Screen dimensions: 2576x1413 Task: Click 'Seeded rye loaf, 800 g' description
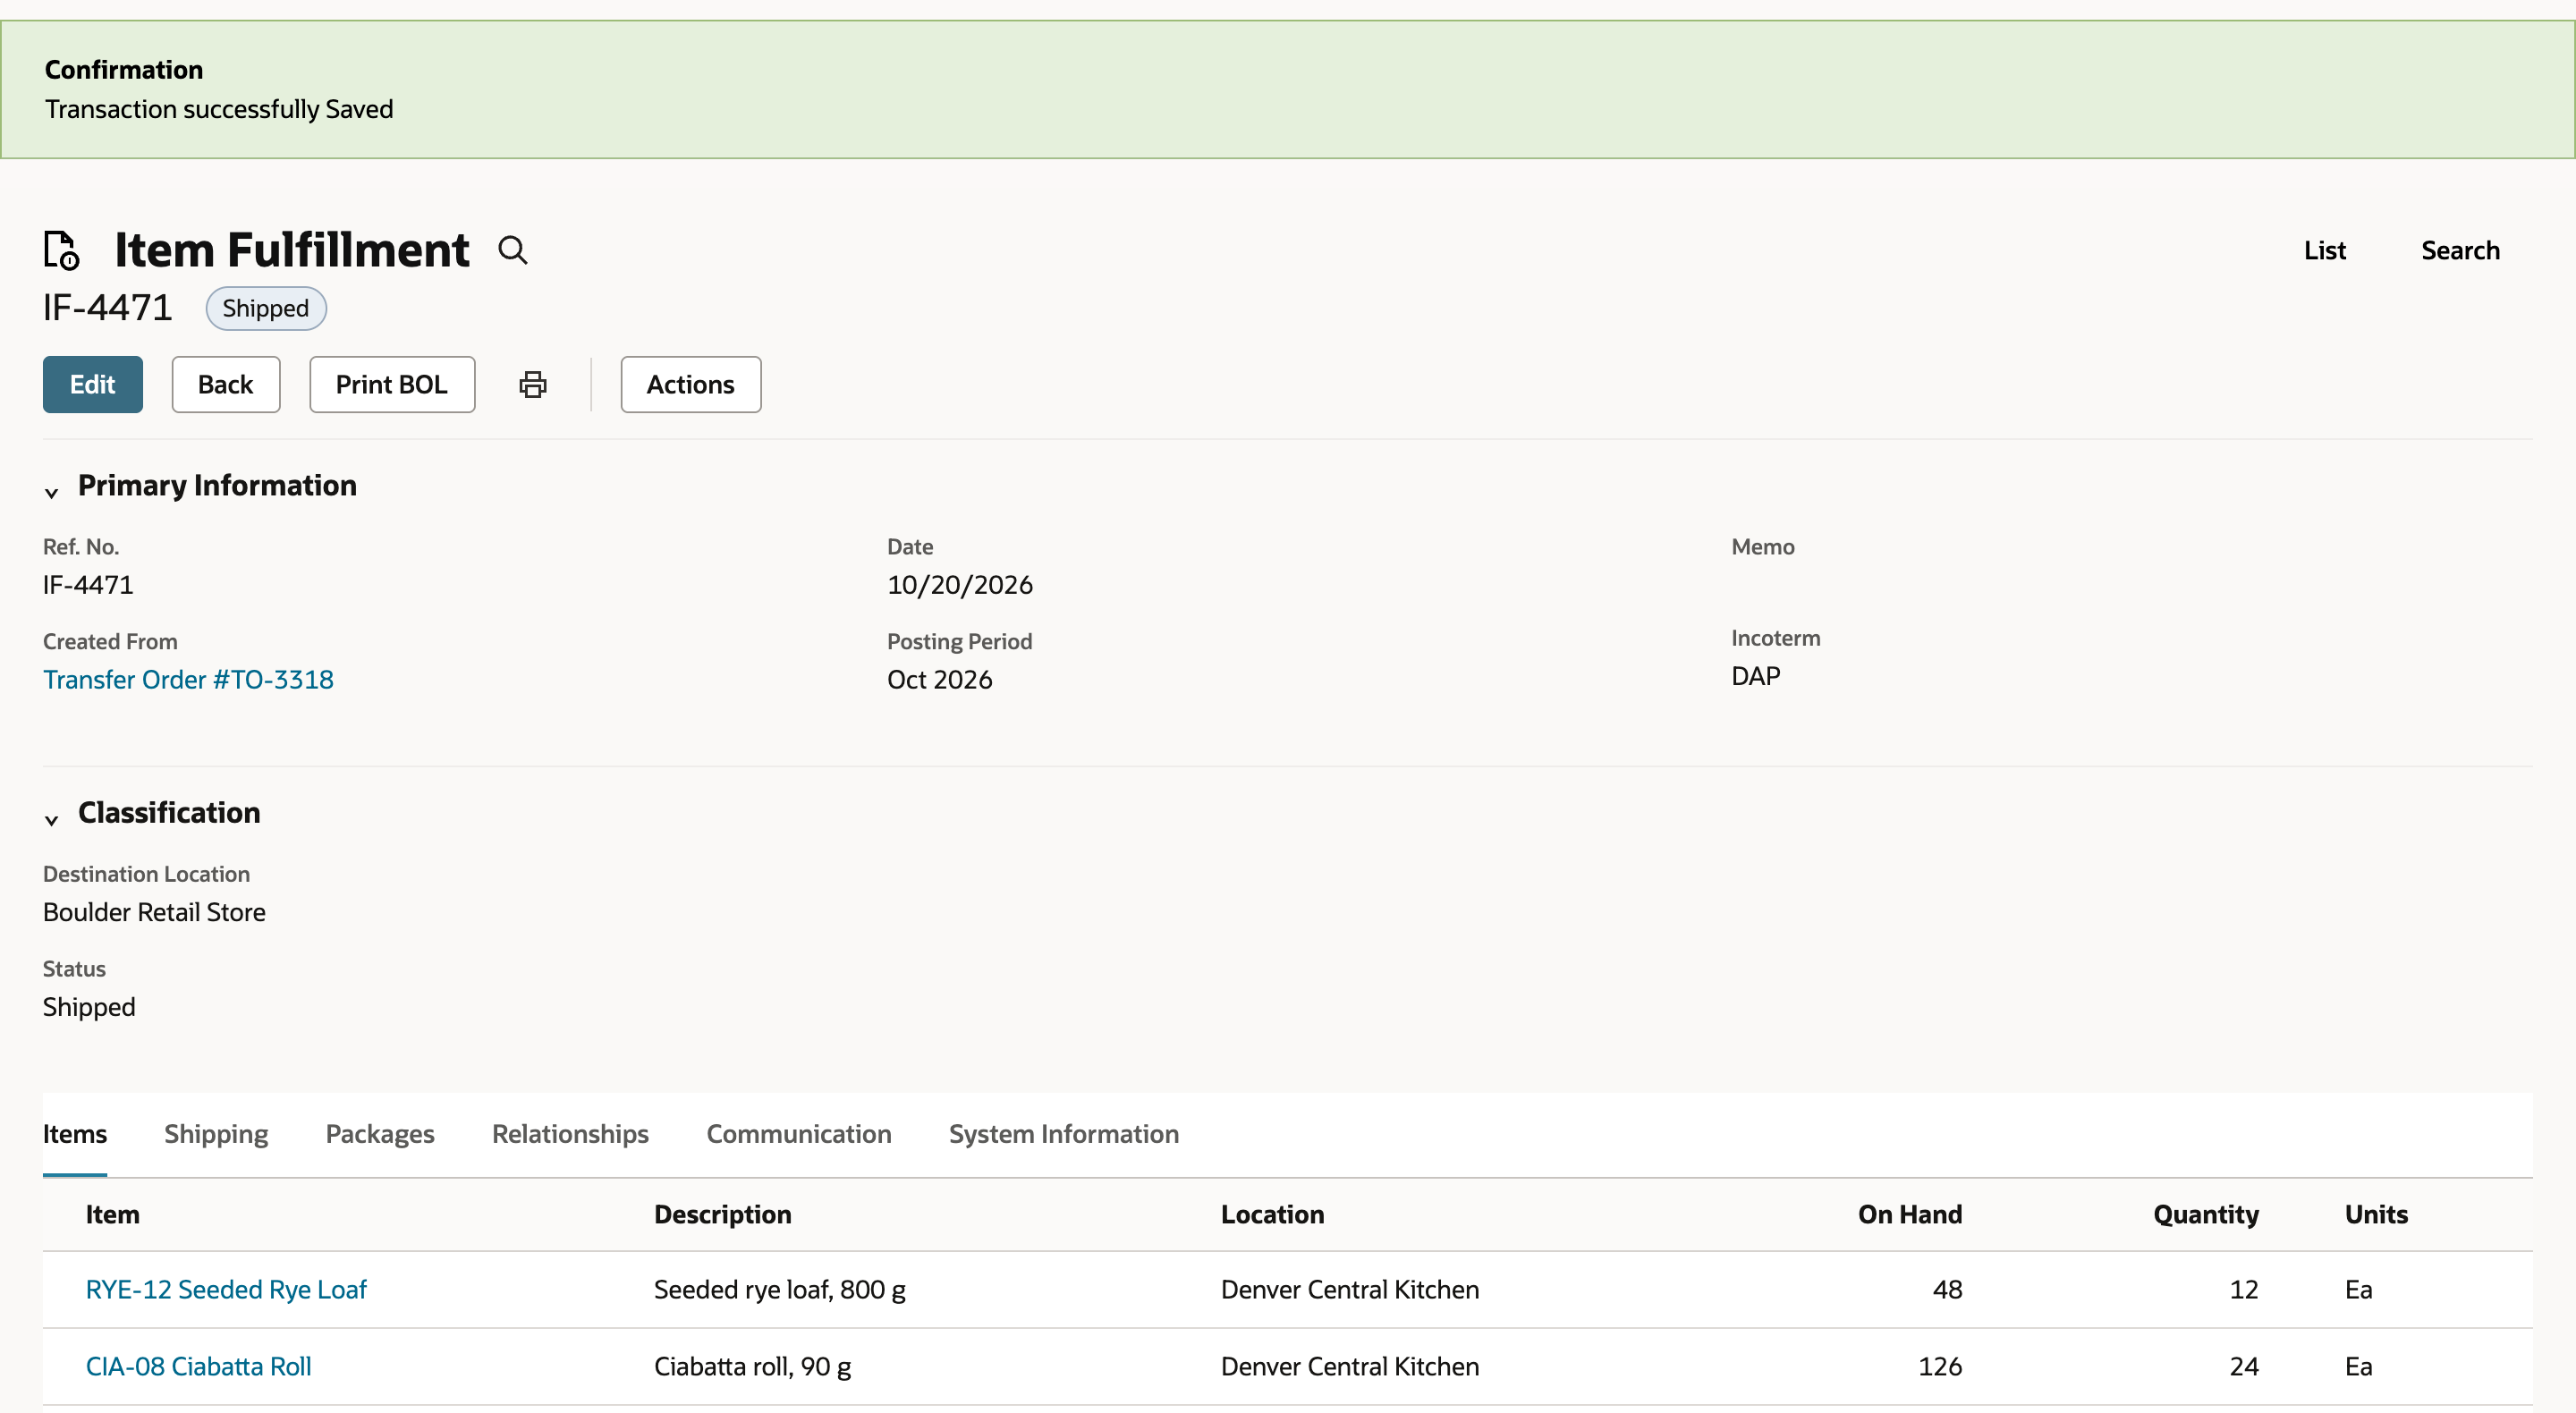[779, 1289]
